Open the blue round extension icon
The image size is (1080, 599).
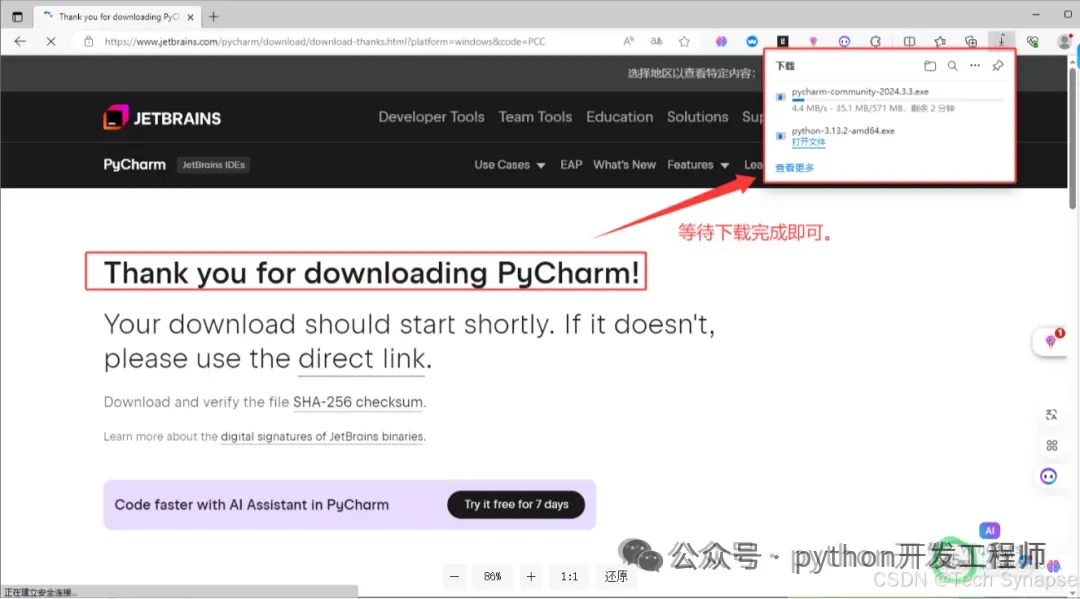click(752, 41)
